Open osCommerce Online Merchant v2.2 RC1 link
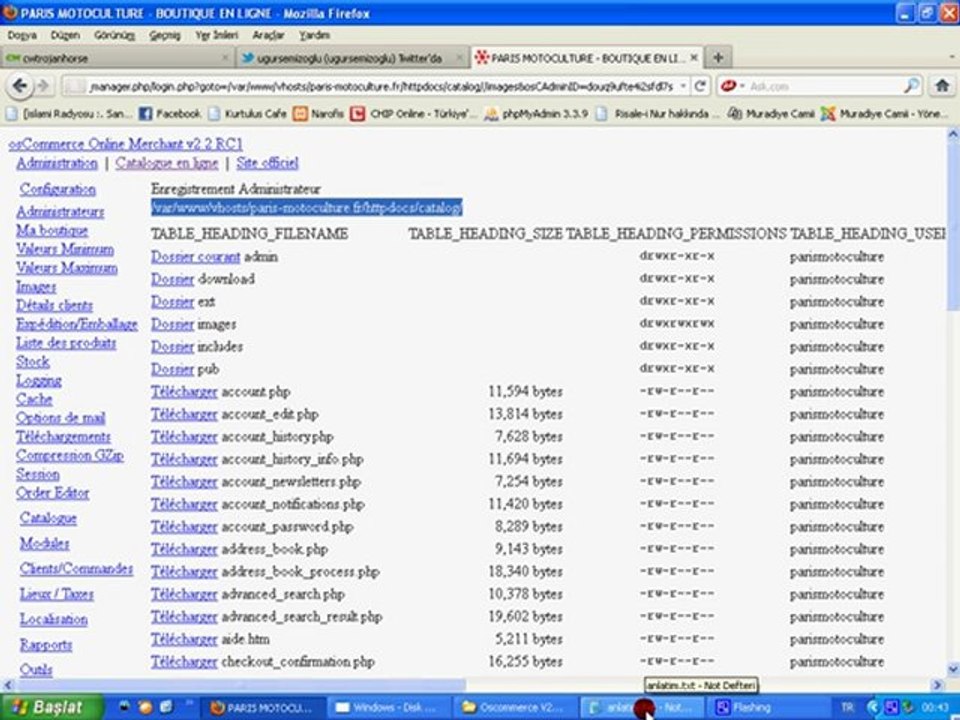 (x=126, y=144)
